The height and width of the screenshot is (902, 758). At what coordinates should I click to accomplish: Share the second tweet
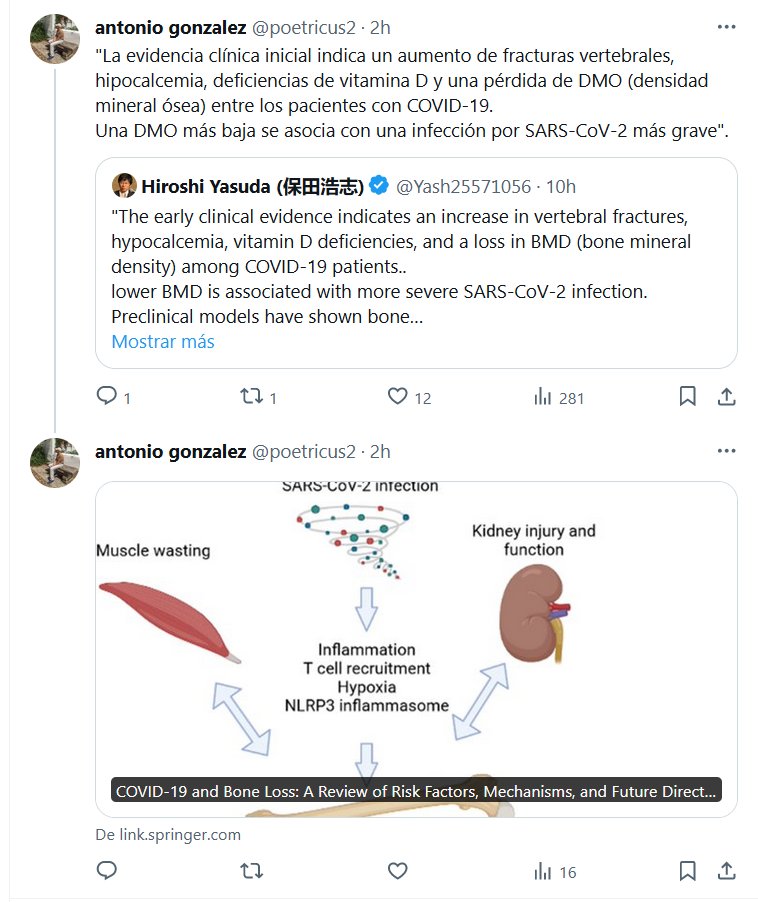[x=727, y=871]
